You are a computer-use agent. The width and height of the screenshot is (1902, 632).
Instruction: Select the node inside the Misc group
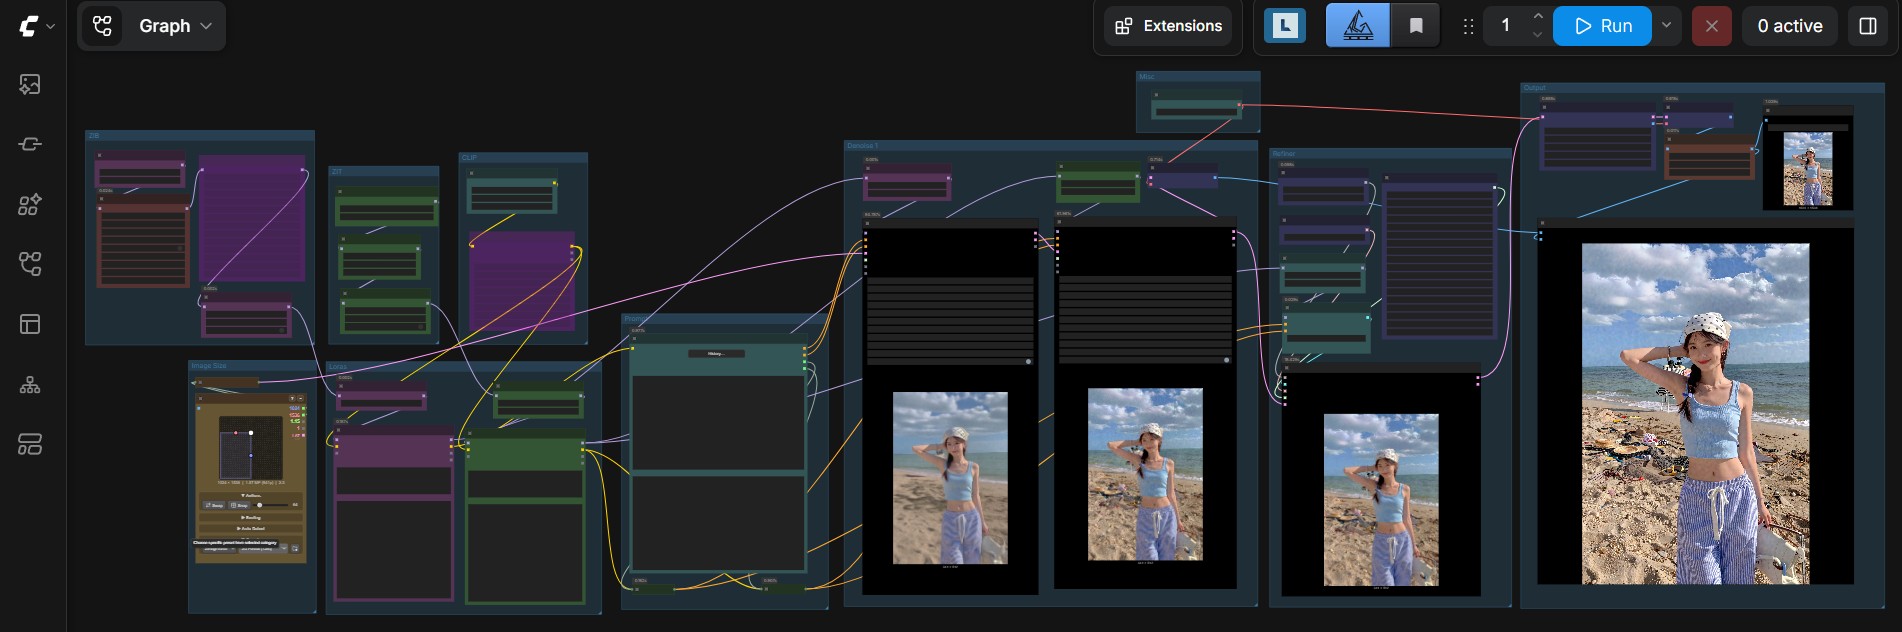1196,106
